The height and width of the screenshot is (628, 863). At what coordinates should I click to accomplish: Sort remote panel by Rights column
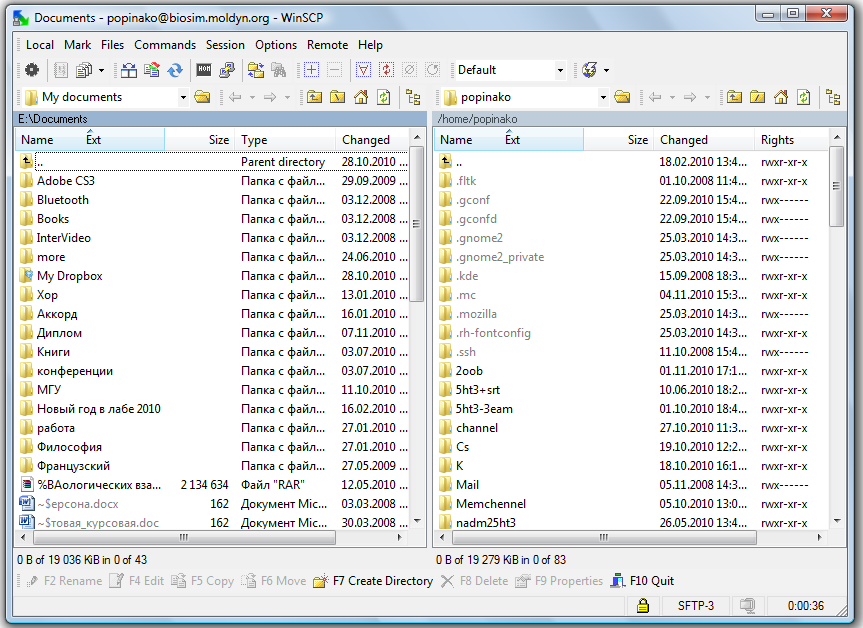pos(790,140)
